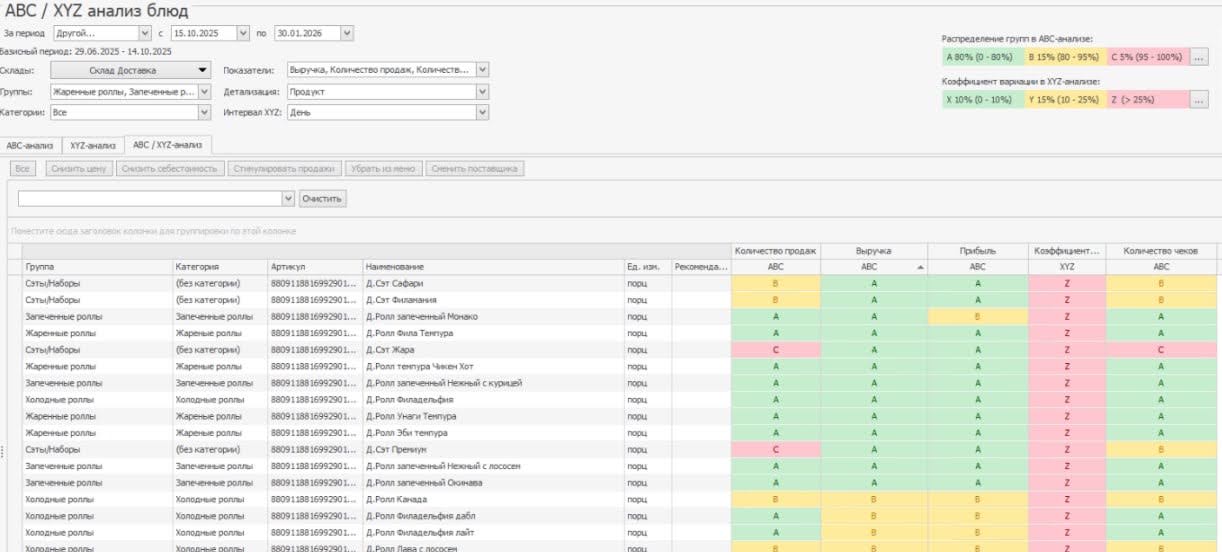Image resolution: width=1222 pixels, height=552 pixels.
Task: Switch to the ABC-анализ tab
Action: (30, 146)
